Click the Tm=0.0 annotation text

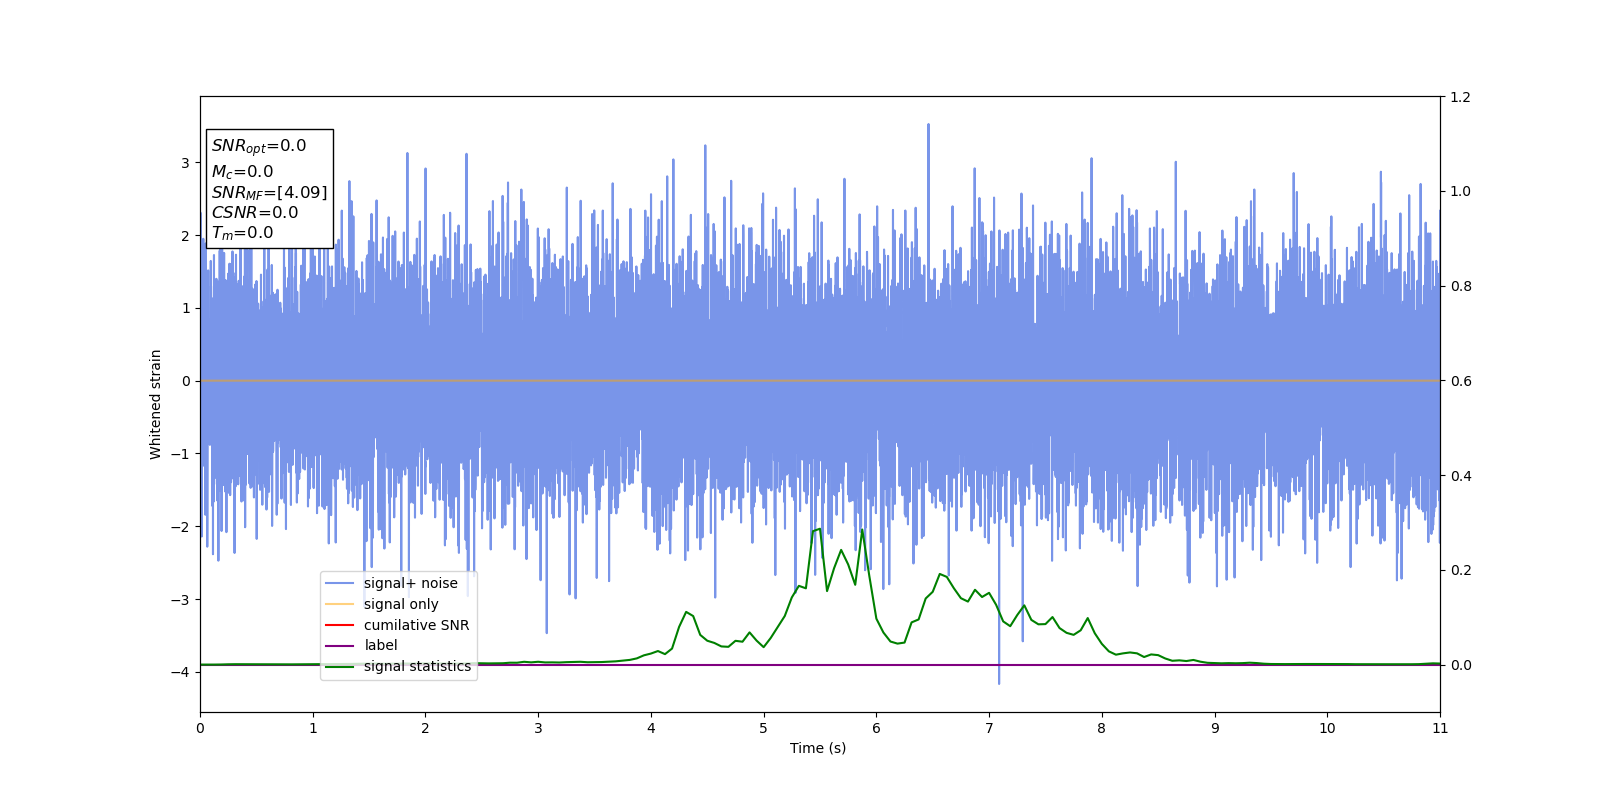click(x=242, y=233)
